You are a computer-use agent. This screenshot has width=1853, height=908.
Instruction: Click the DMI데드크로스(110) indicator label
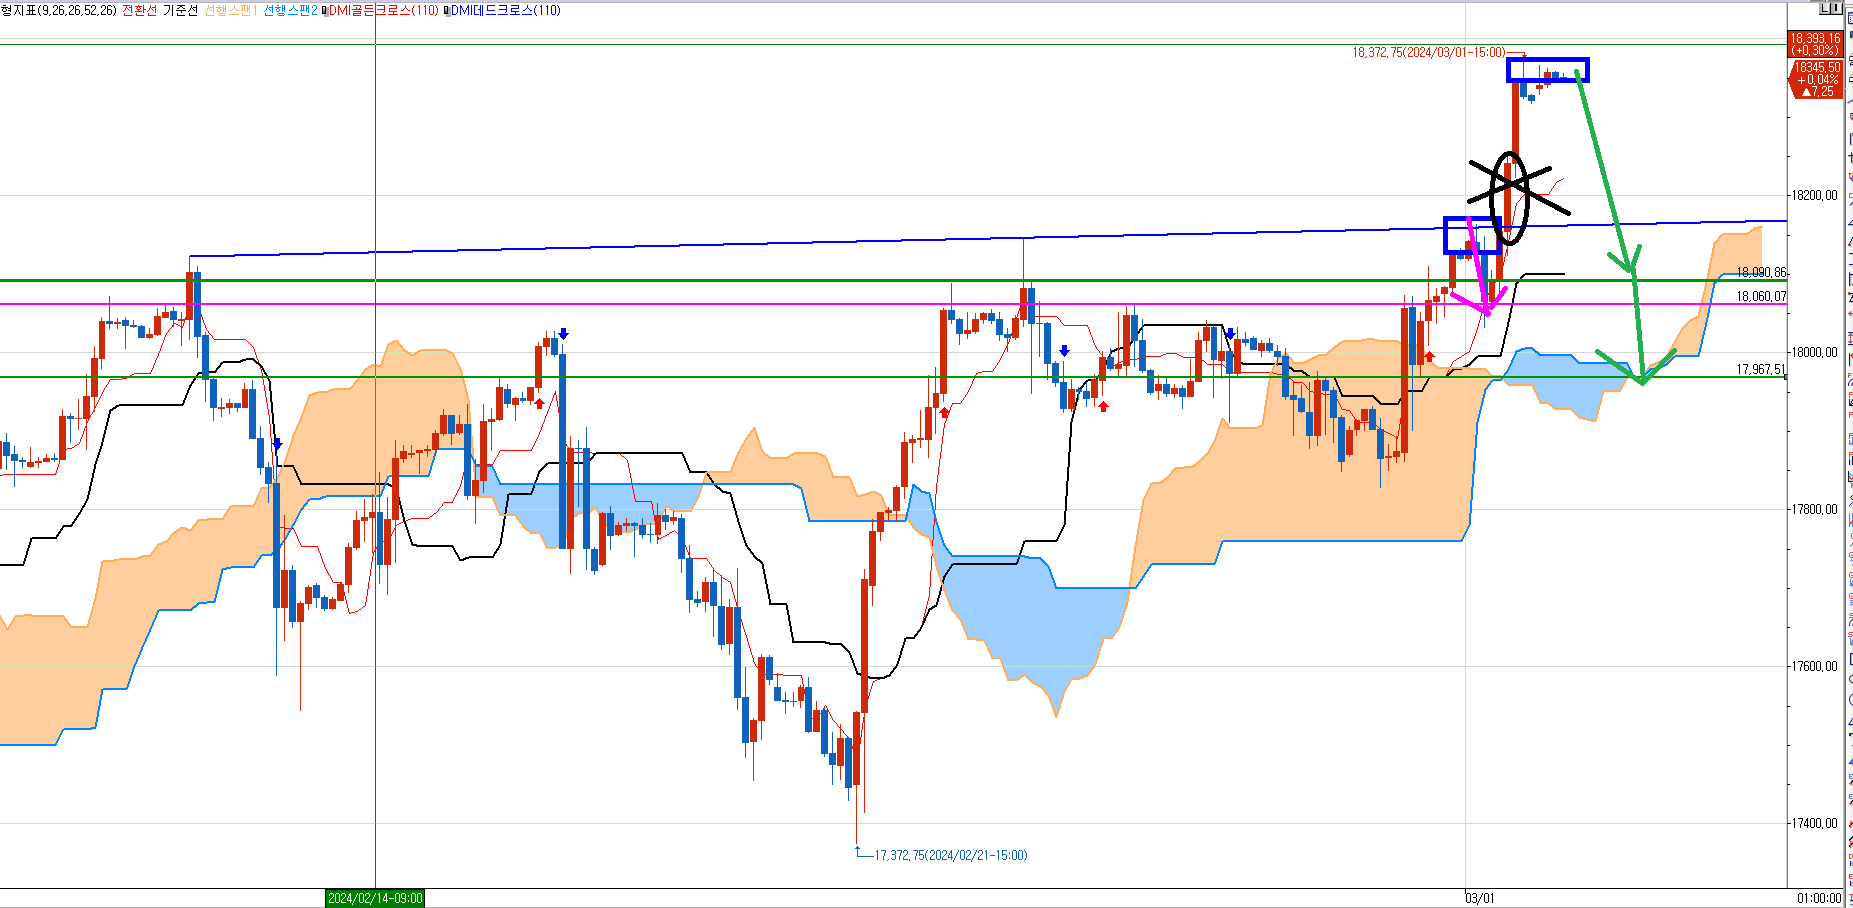506,10
